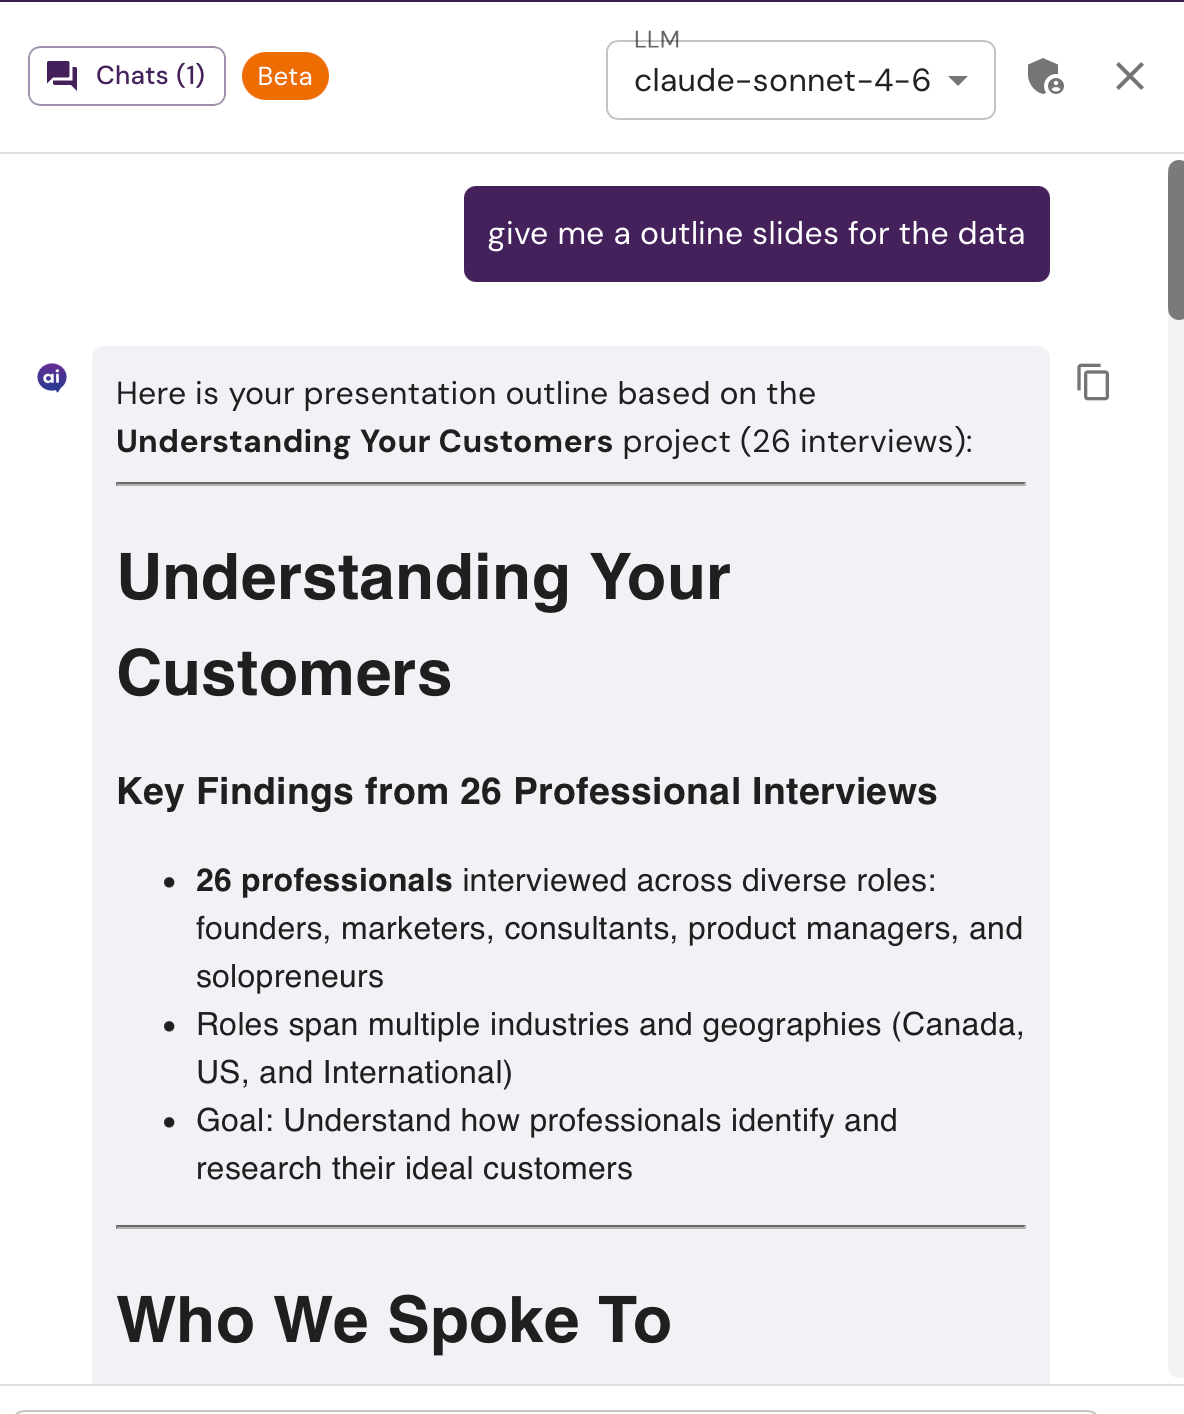Open the Chats (1) list
This screenshot has height=1414, width=1184.
(x=127, y=76)
